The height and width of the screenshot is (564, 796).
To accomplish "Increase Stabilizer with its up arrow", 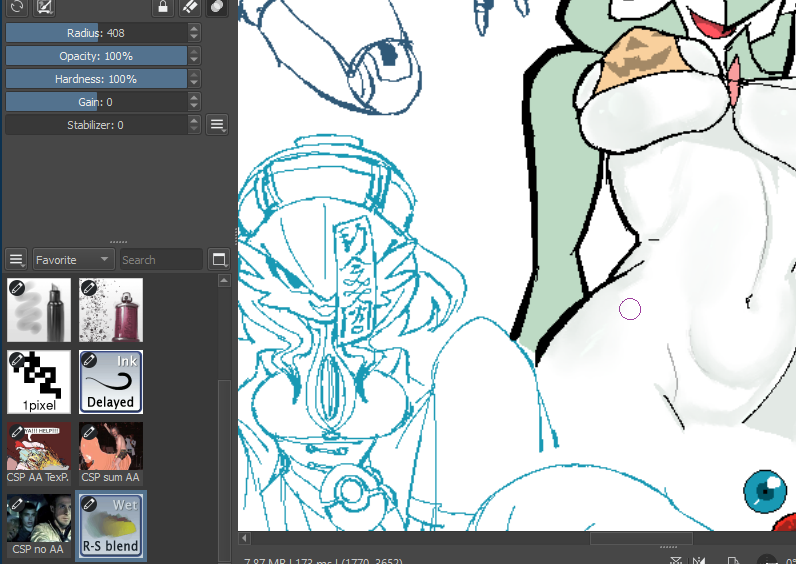I will pos(194,120).
